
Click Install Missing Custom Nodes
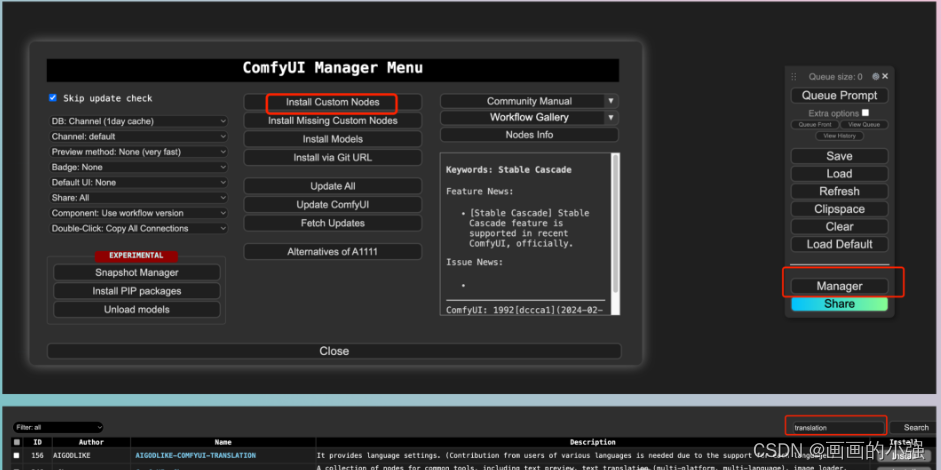tap(332, 121)
